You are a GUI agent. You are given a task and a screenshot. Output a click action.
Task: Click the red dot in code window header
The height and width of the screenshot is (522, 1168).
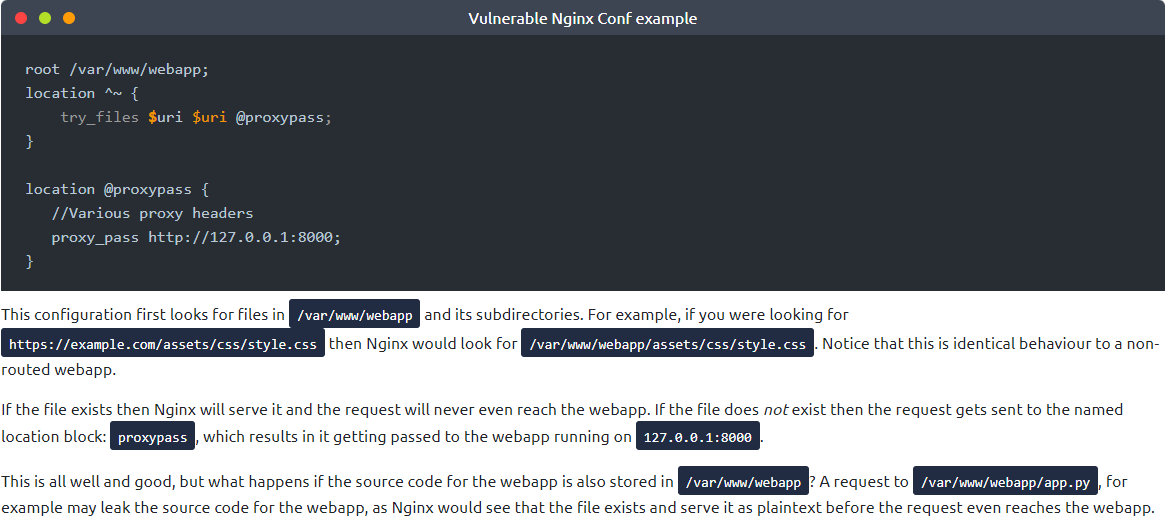point(21,18)
